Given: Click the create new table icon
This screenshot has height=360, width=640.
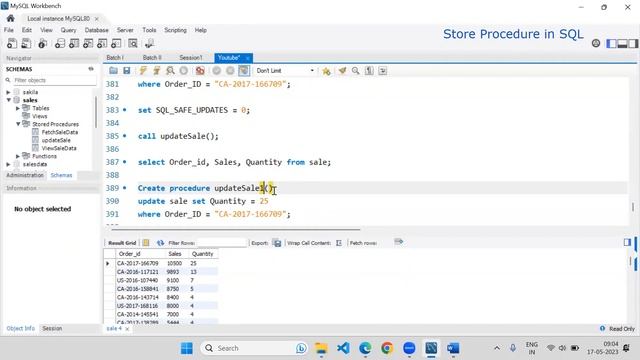Looking at the screenshot, I should click(74, 43).
